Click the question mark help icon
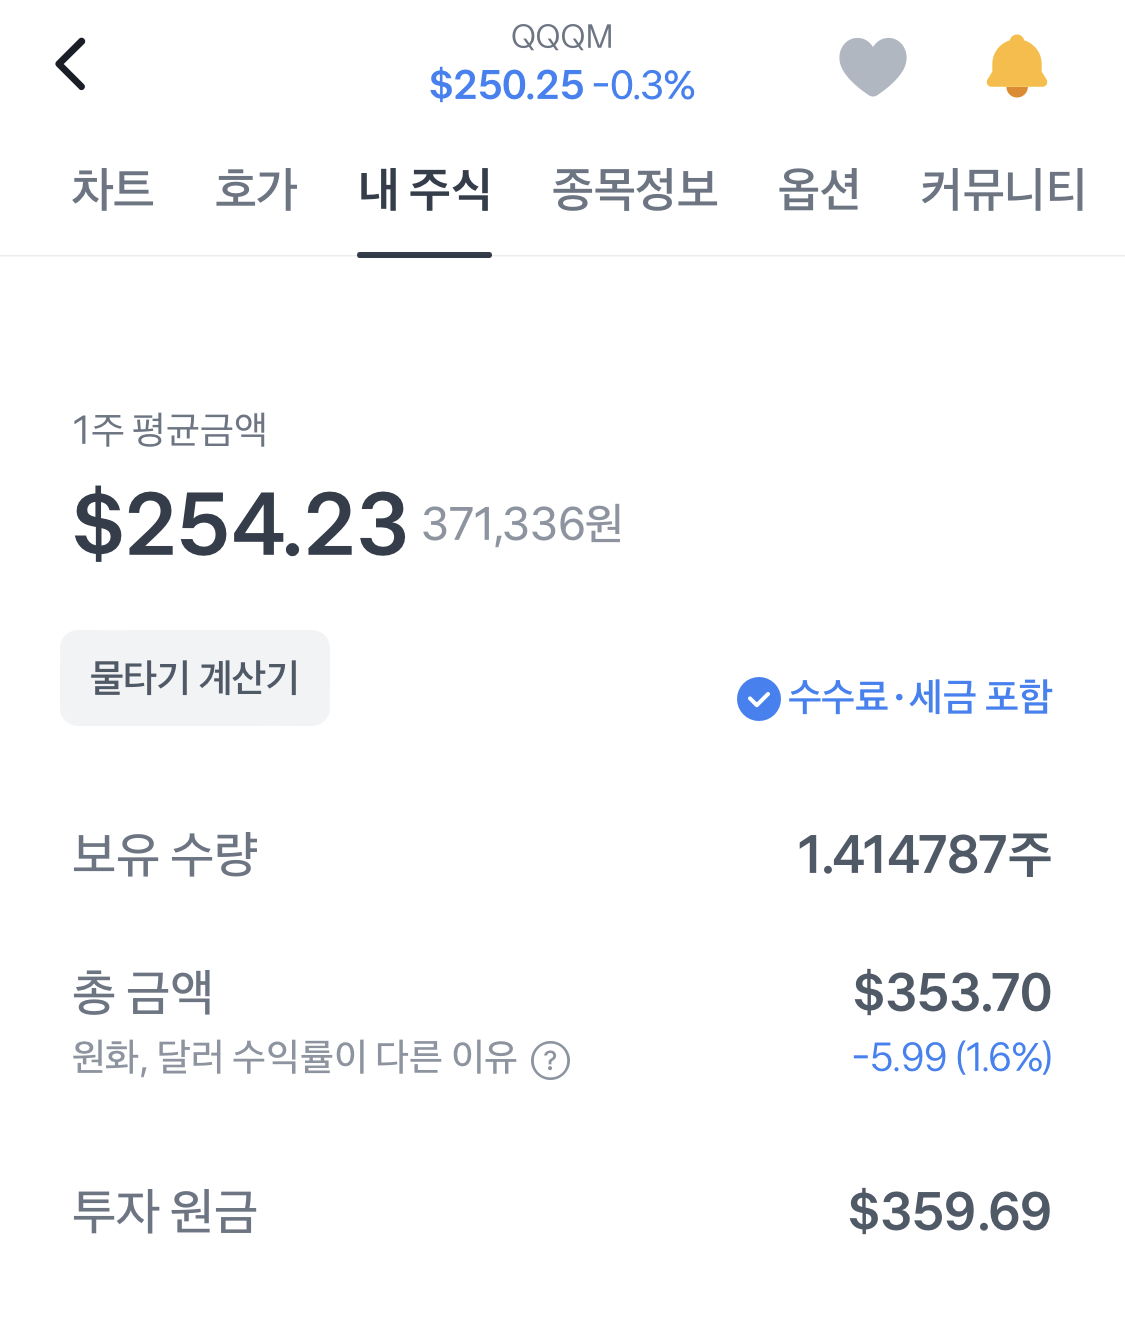The height and width of the screenshot is (1336, 1125). pos(550,1060)
